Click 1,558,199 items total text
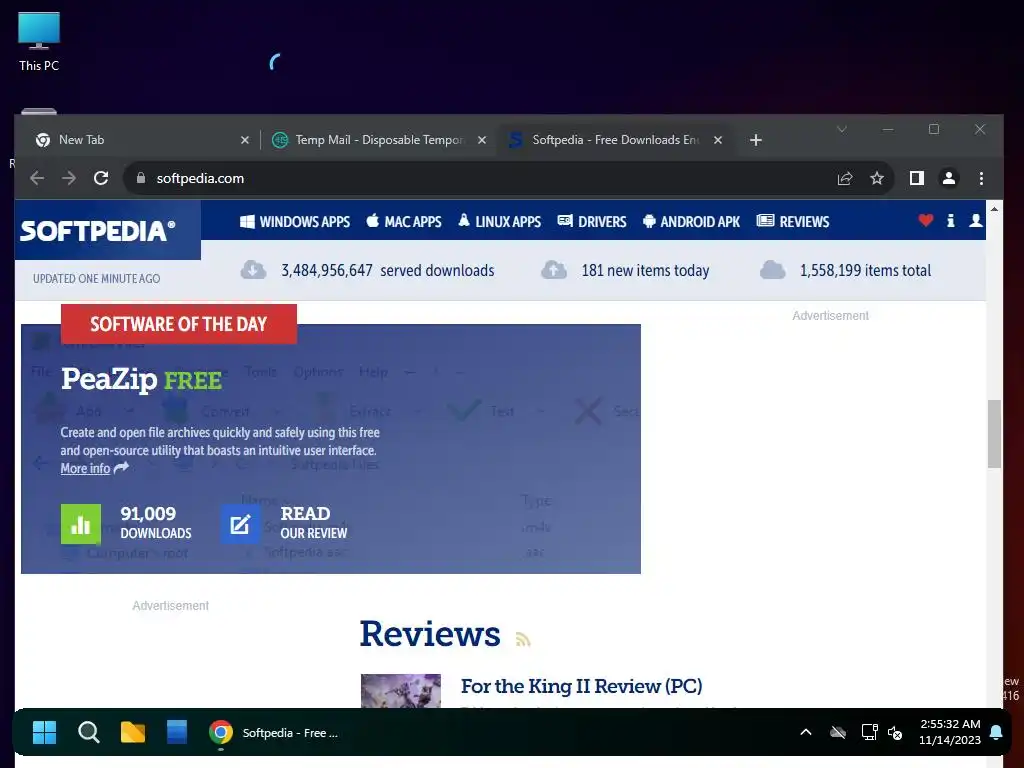 tap(865, 270)
